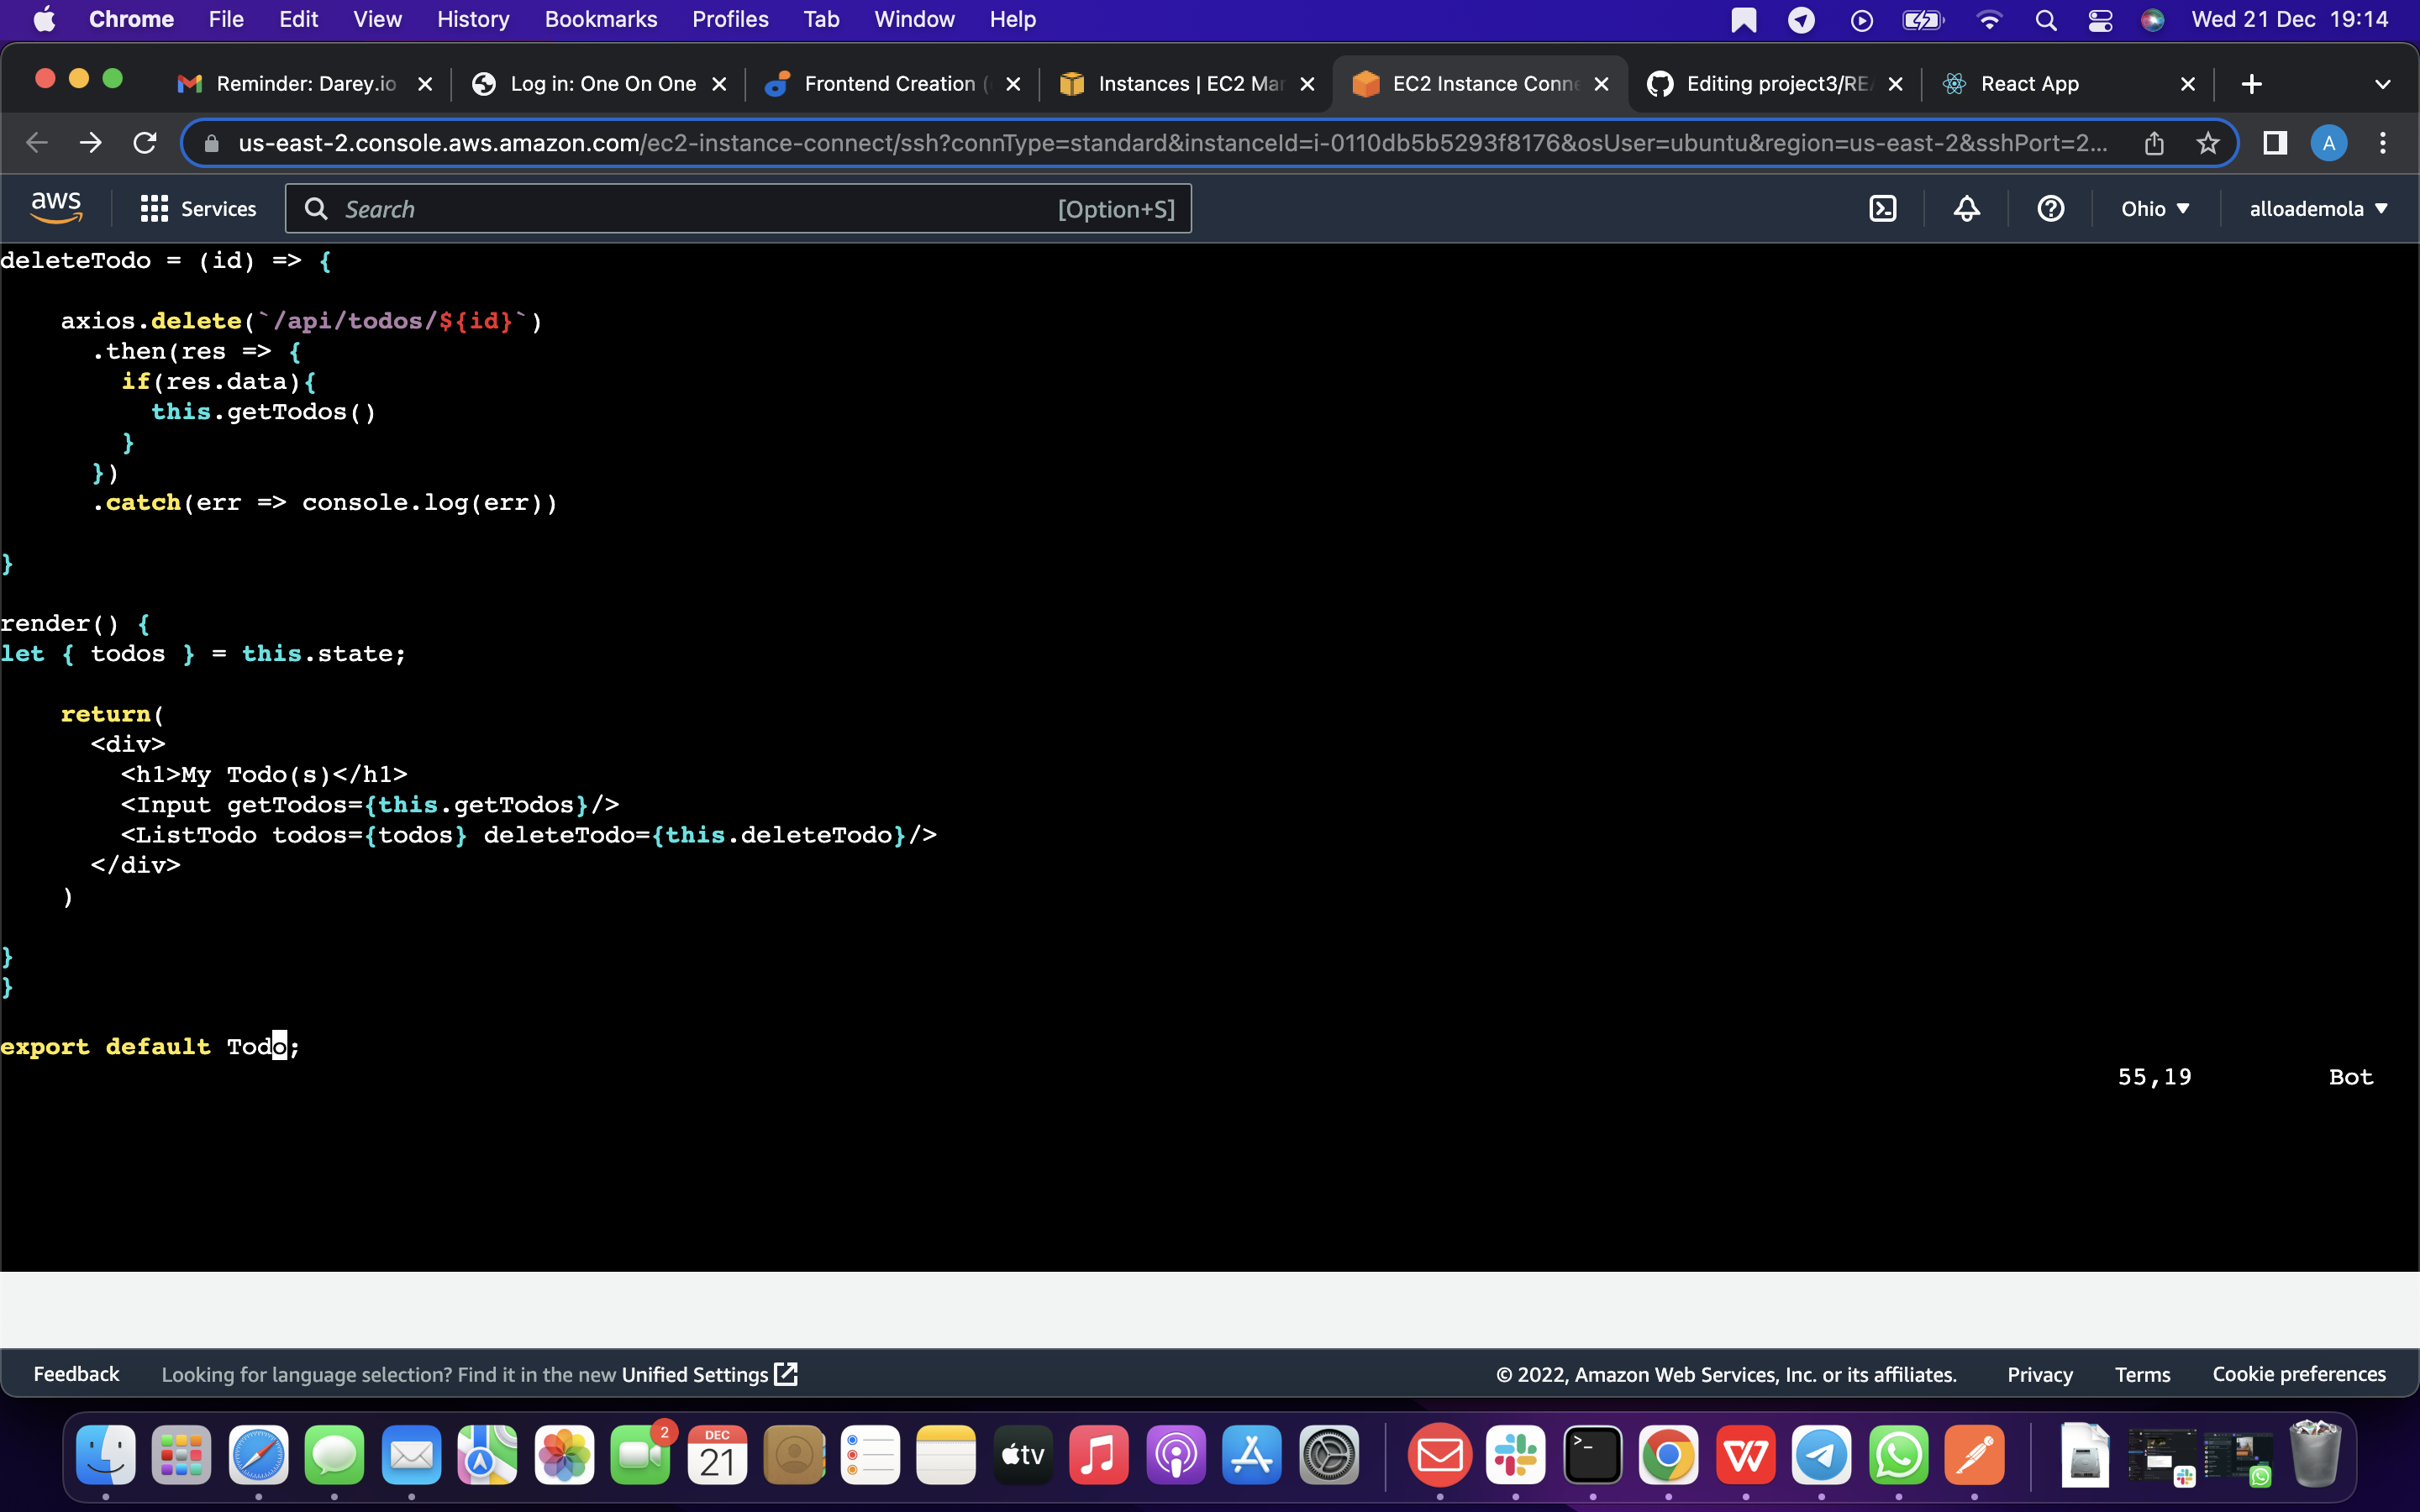Click the Feedback link
Viewport: 2420px width, 1512px height.
click(x=75, y=1373)
